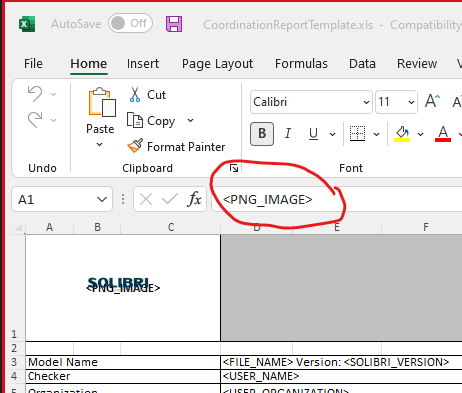Click the <FILE_NAME> Version cell
The width and height of the screenshot is (462, 393).
(341, 362)
